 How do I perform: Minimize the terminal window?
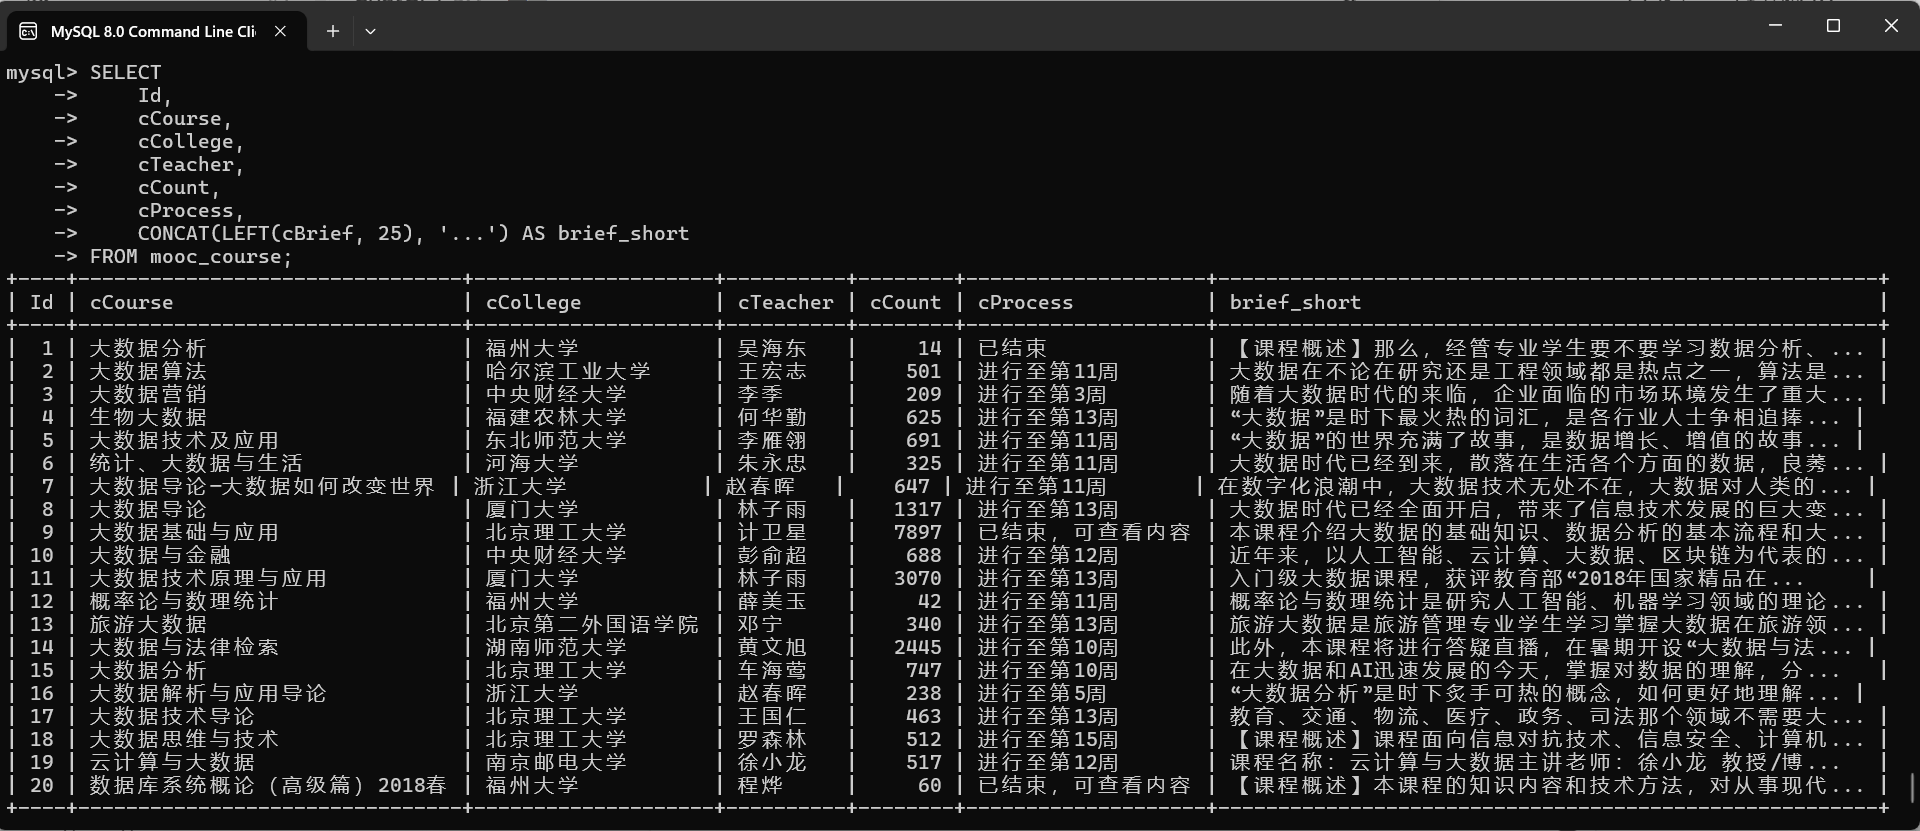1776,25
